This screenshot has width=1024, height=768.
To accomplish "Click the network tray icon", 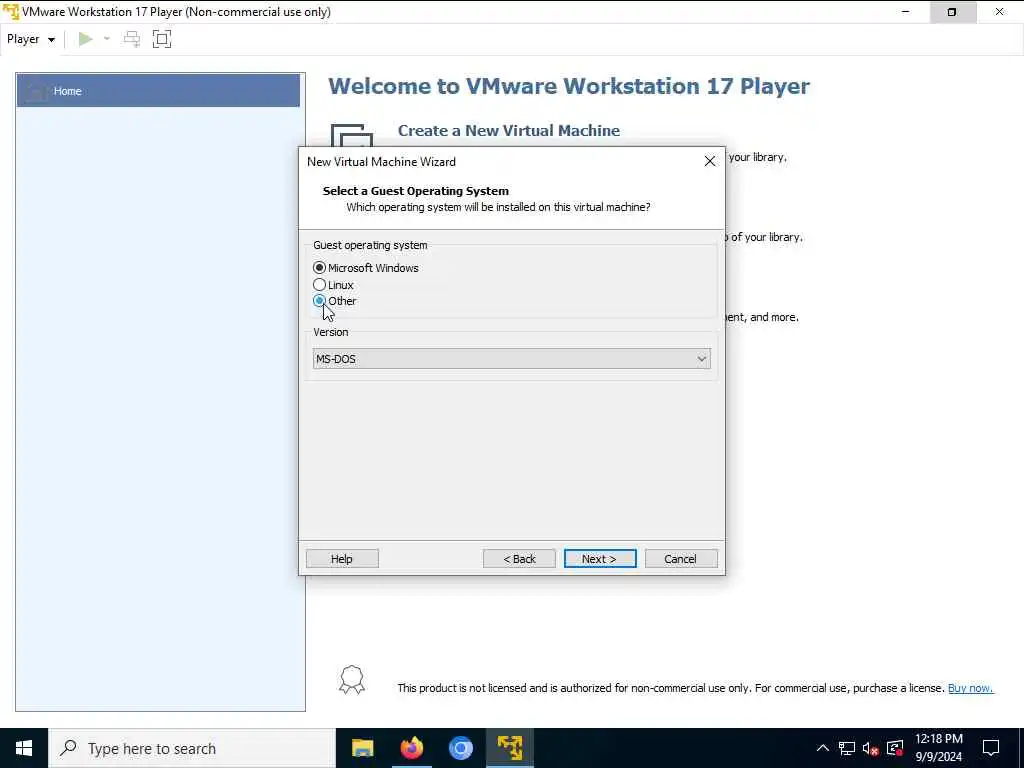I will pyautogui.click(x=847, y=748).
